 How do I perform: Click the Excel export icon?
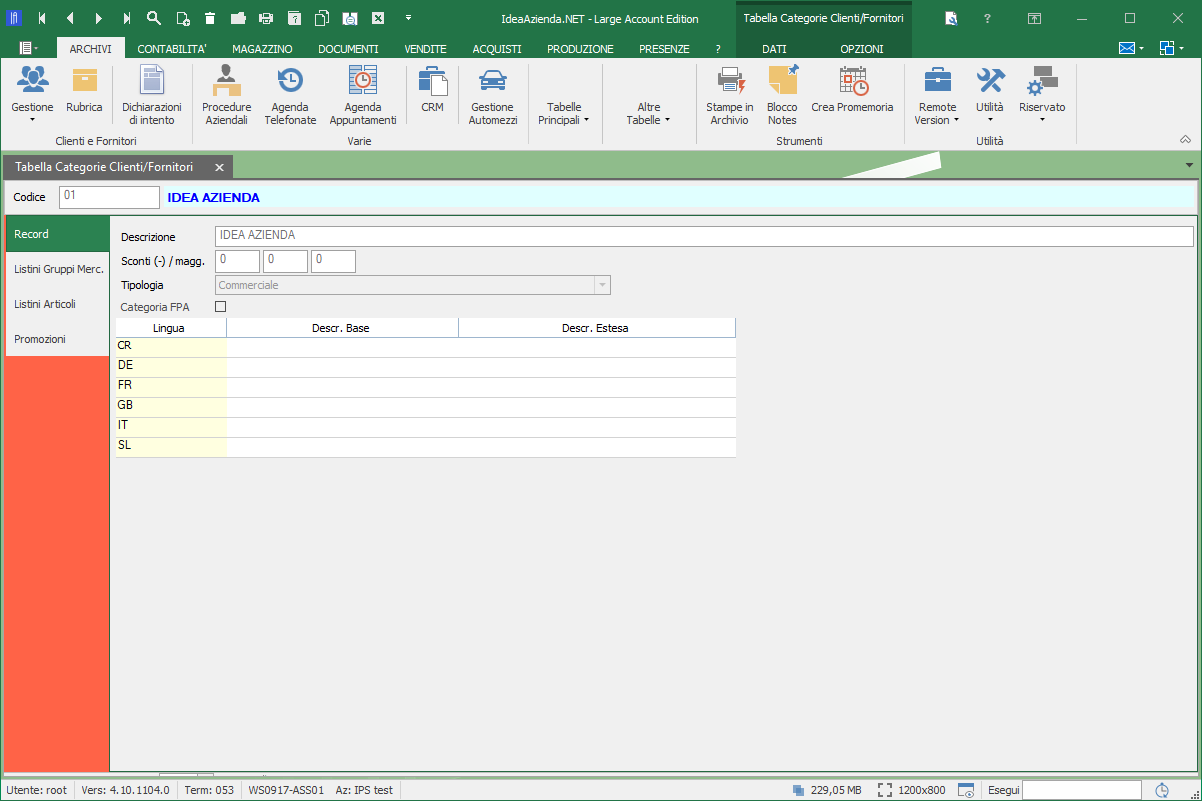[x=378, y=18]
